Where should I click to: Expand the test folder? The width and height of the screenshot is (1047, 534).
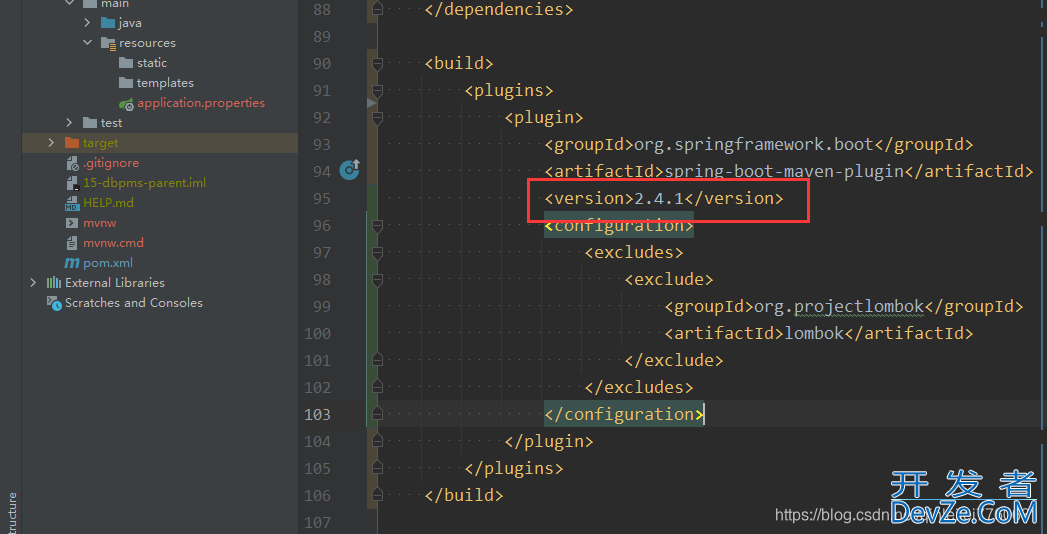click(69, 123)
